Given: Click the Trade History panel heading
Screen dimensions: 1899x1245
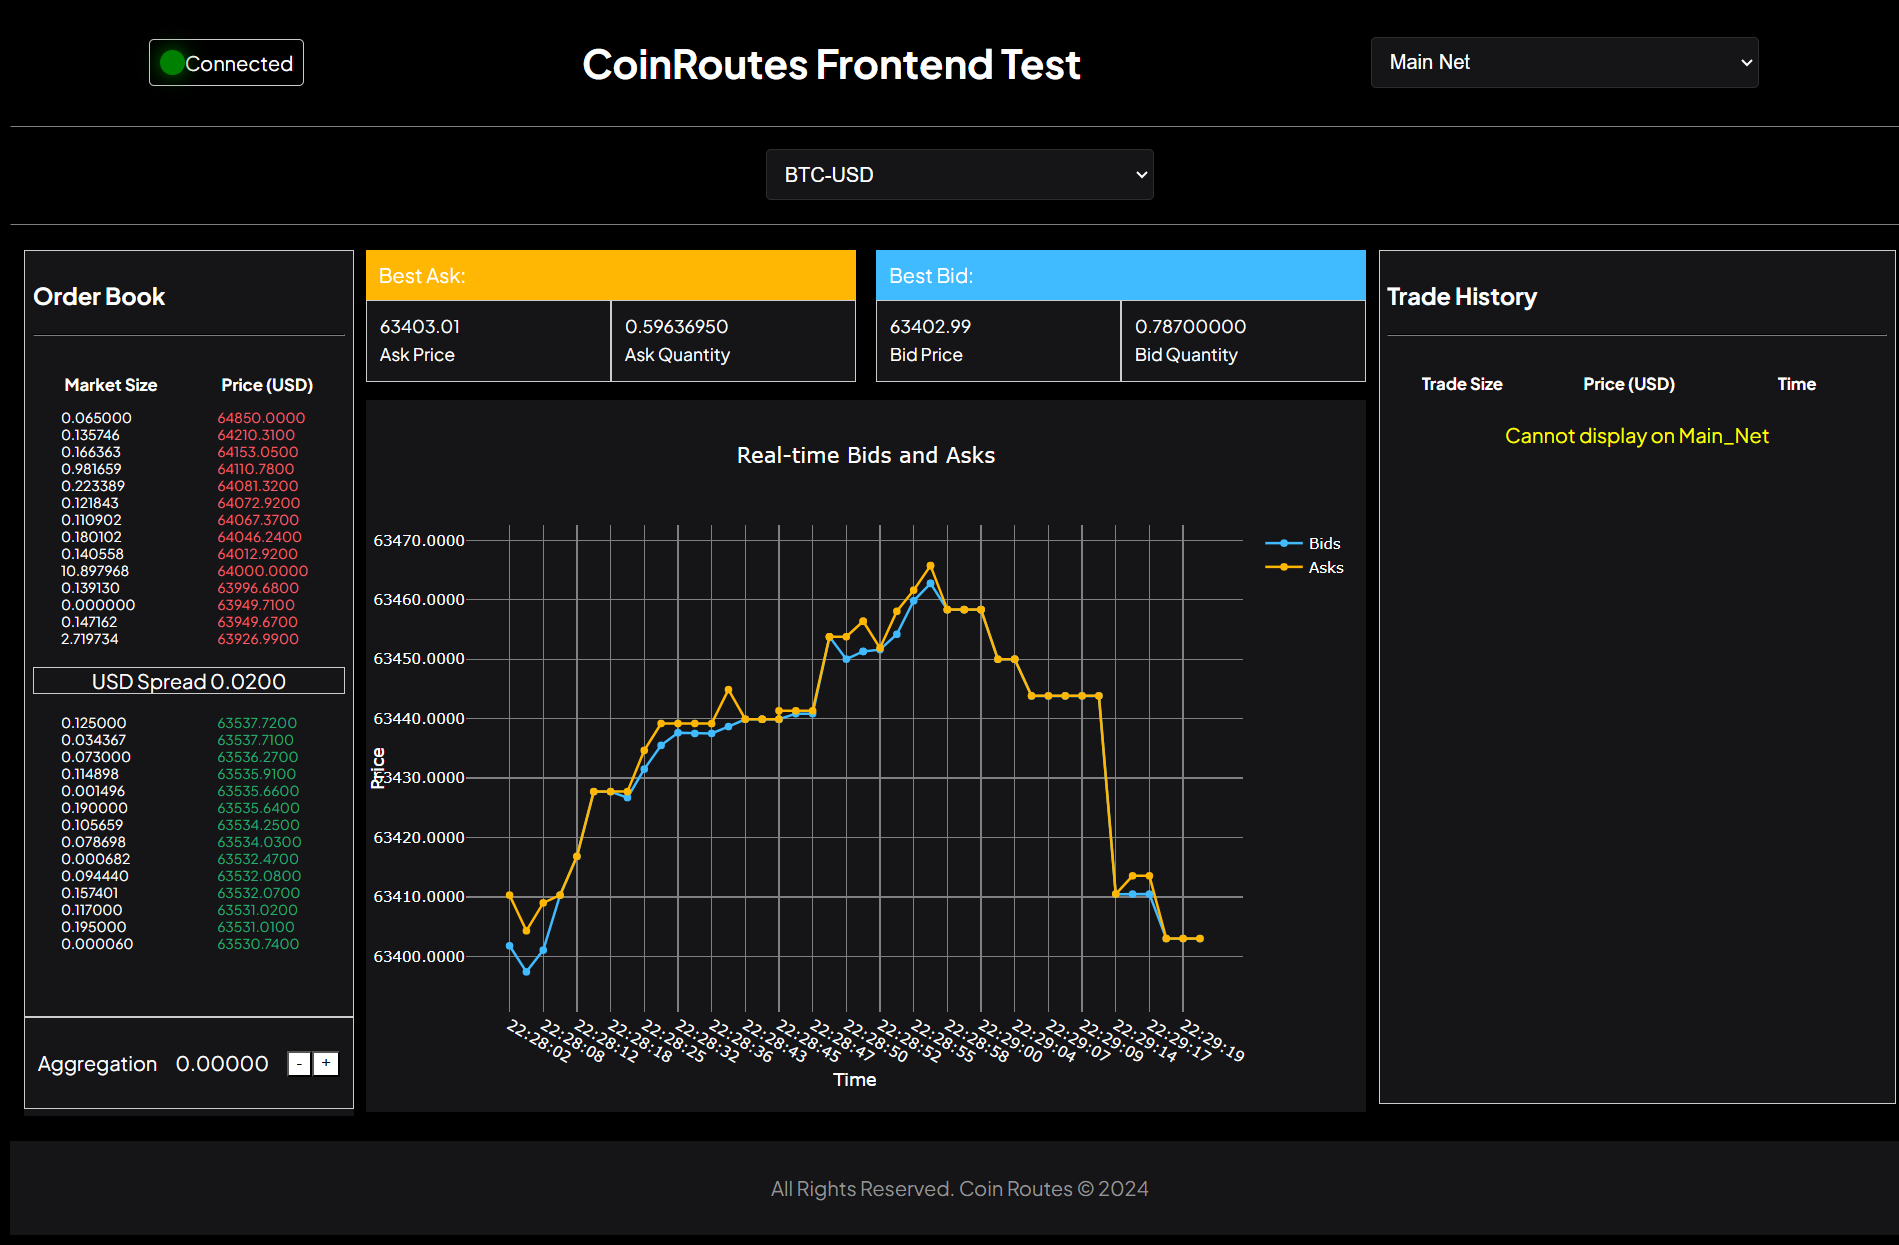Looking at the screenshot, I should pyautogui.click(x=1462, y=297).
